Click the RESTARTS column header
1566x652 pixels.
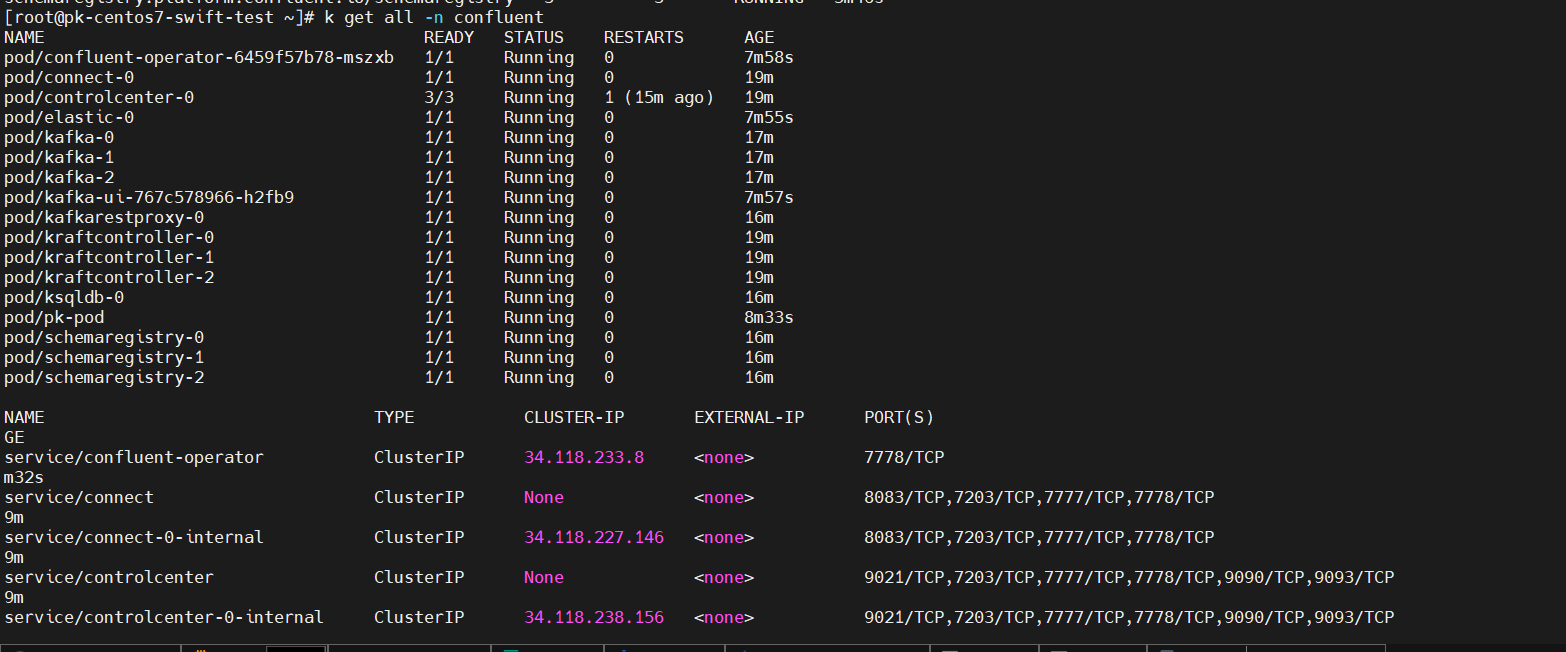pyautogui.click(x=644, y=37)
